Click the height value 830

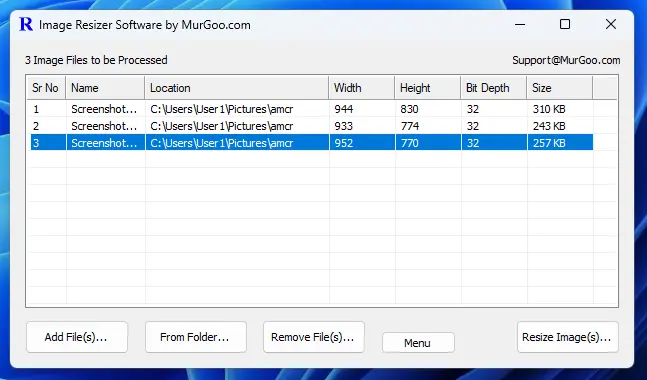[x=409, y=109]
